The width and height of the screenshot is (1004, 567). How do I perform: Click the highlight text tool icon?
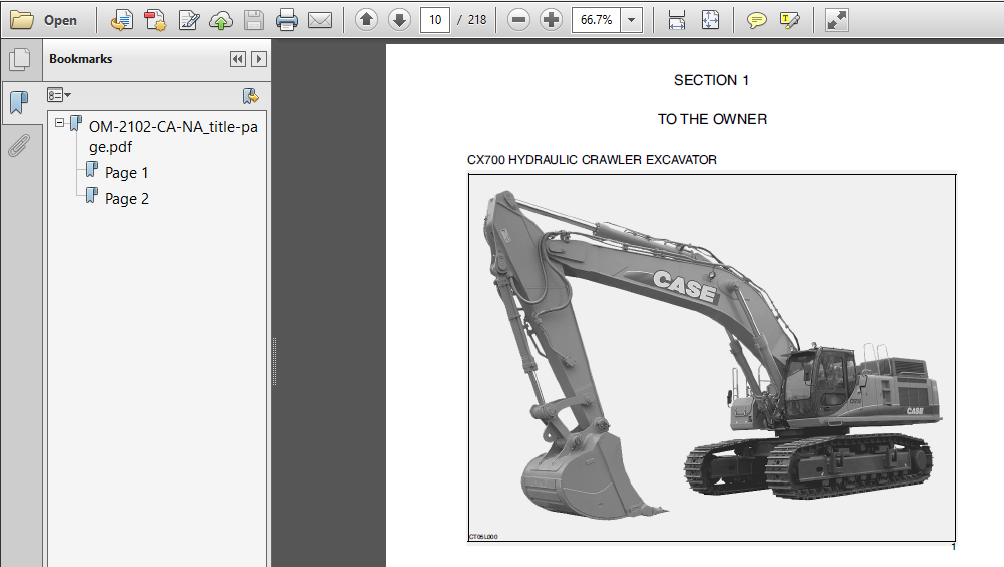coord(789,20)
